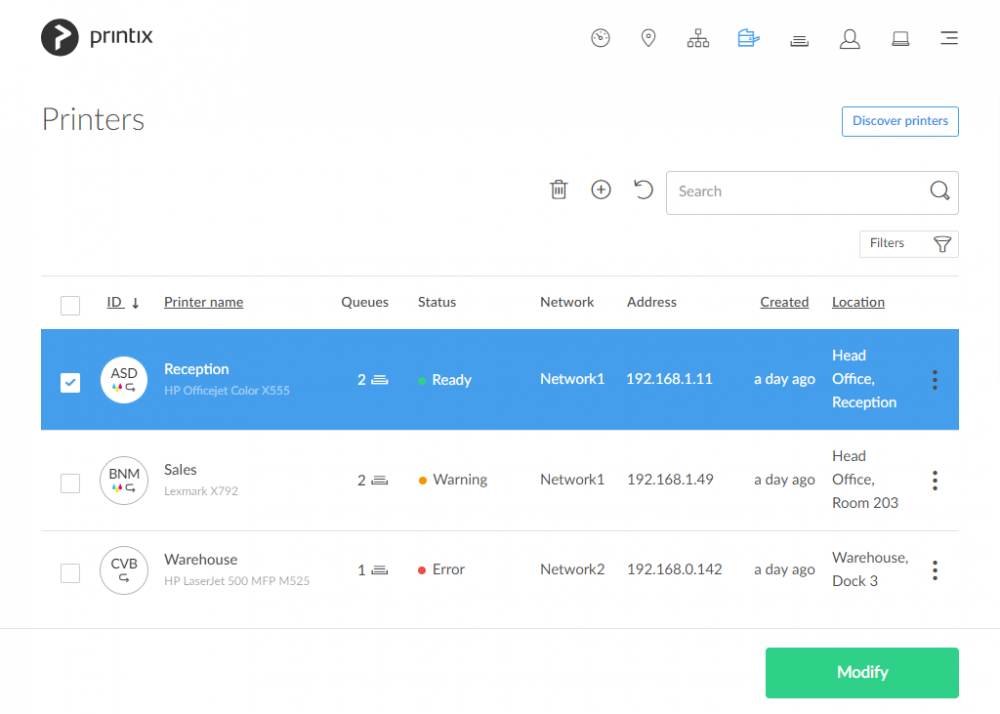
Task: Add a printer using the plus icon
Action: click(x=600, y=189)
